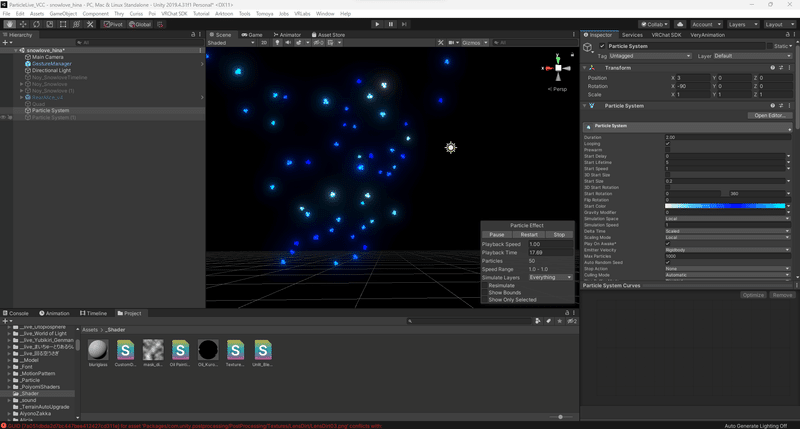Toggle the Static checkbox
800x429 pixels.
click(770, 46)
